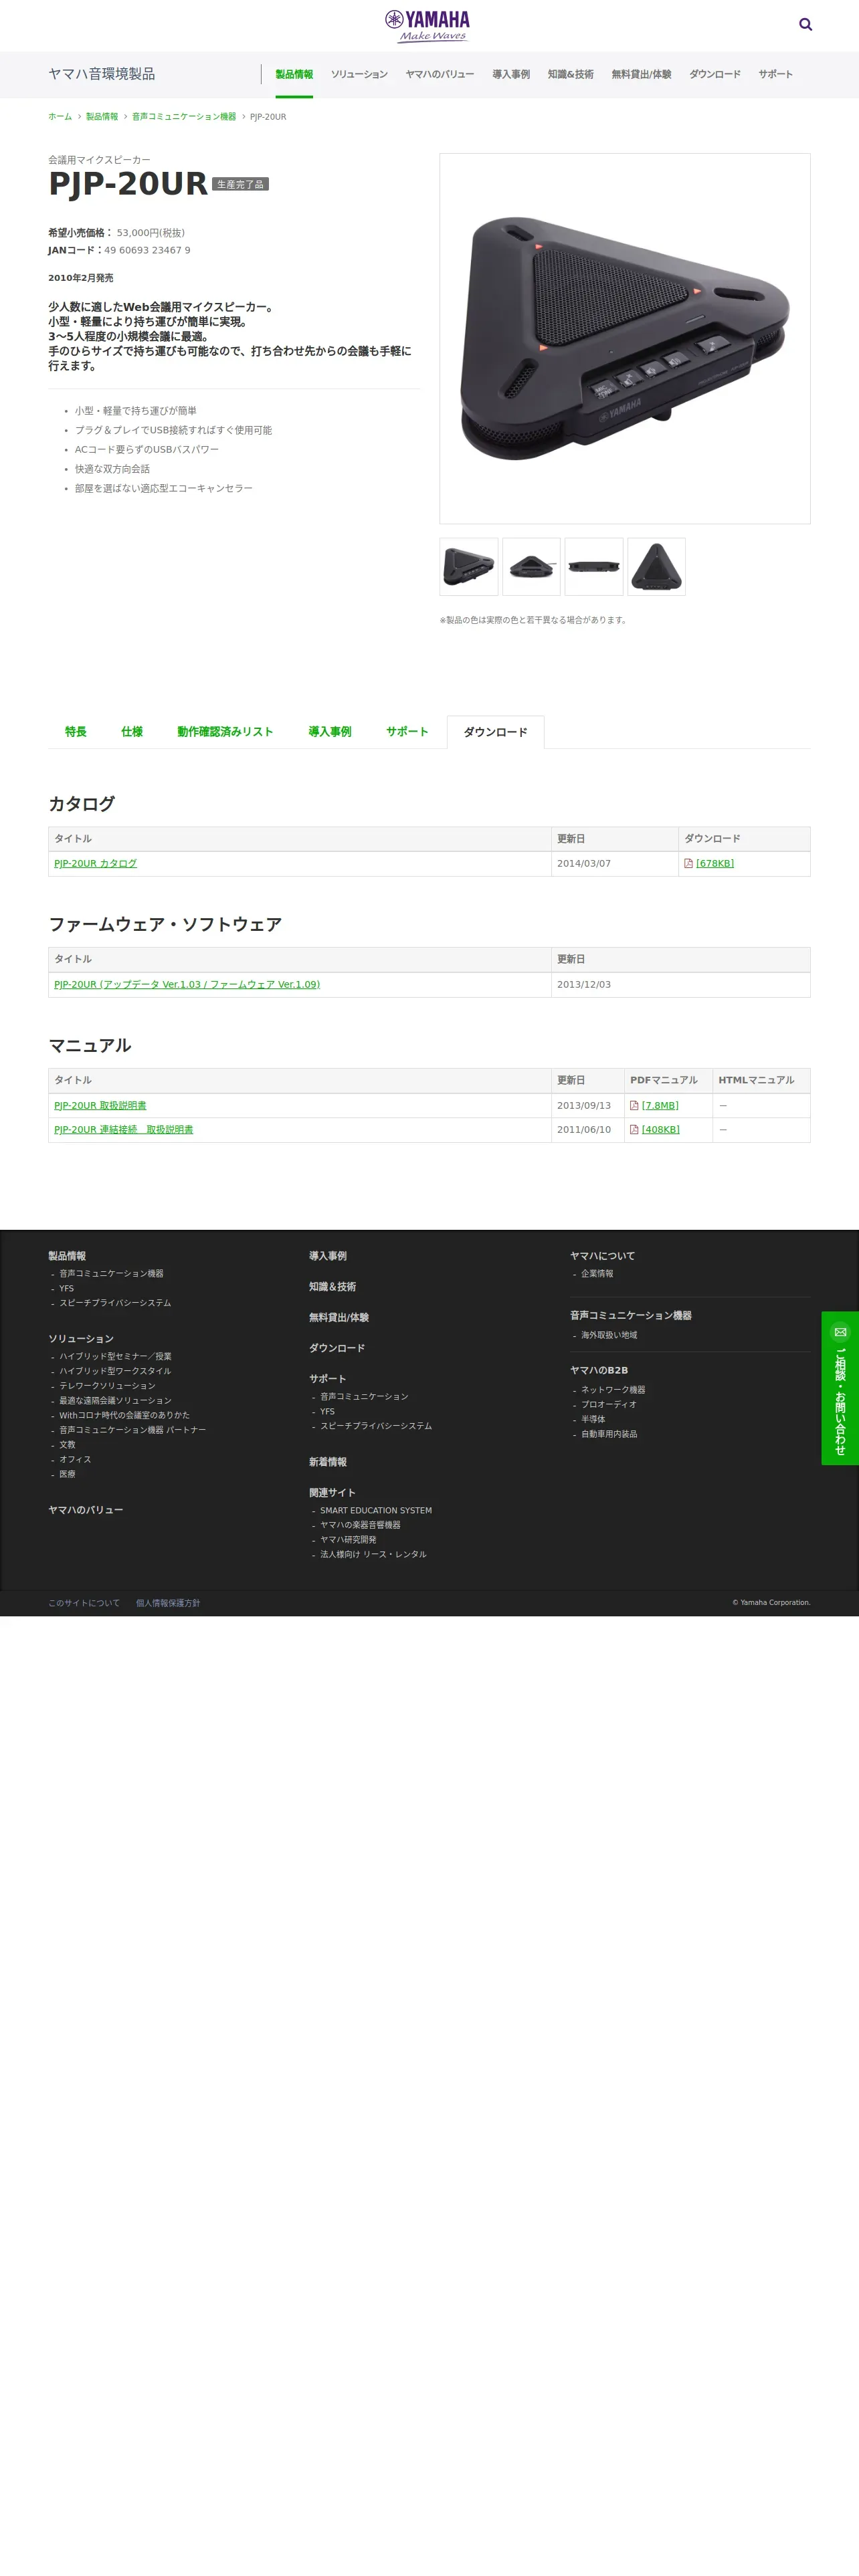Open サポート in the top navigation
The width and height of the screenshot is (859, 2576).
click(775, 74)
